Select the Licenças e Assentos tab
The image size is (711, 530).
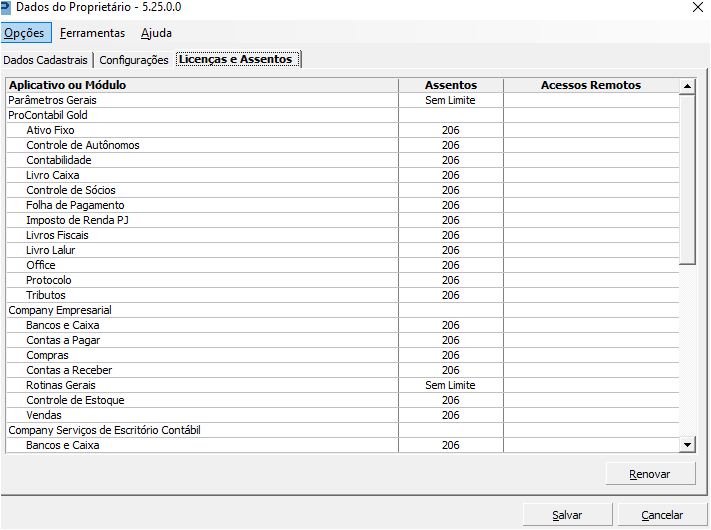click(x=238, y=59)
